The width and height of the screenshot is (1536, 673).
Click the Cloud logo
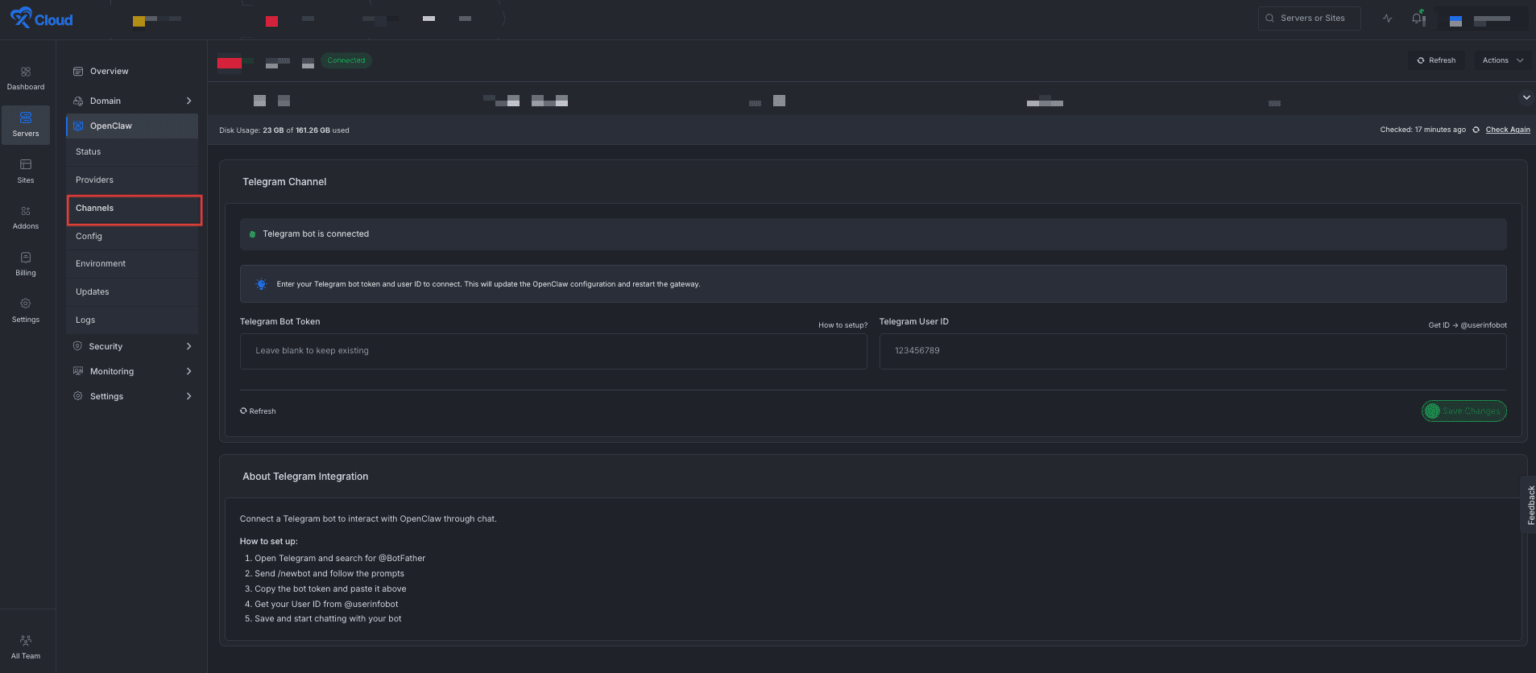click(x=40, y=17)
